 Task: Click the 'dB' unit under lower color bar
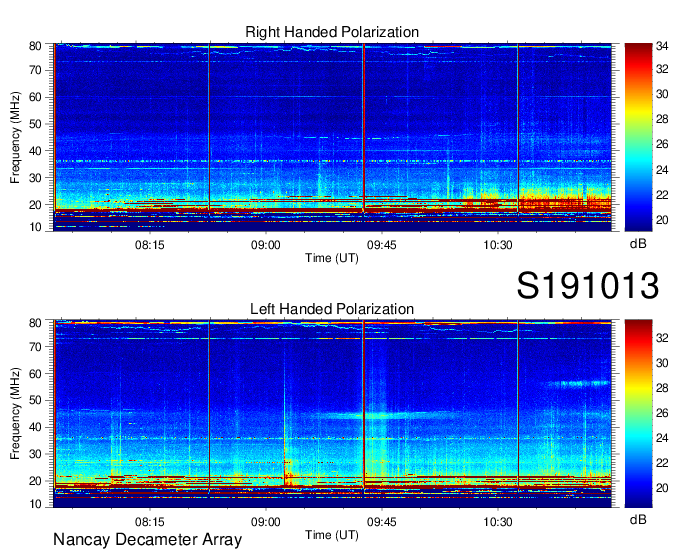click(x=638, y=519)
